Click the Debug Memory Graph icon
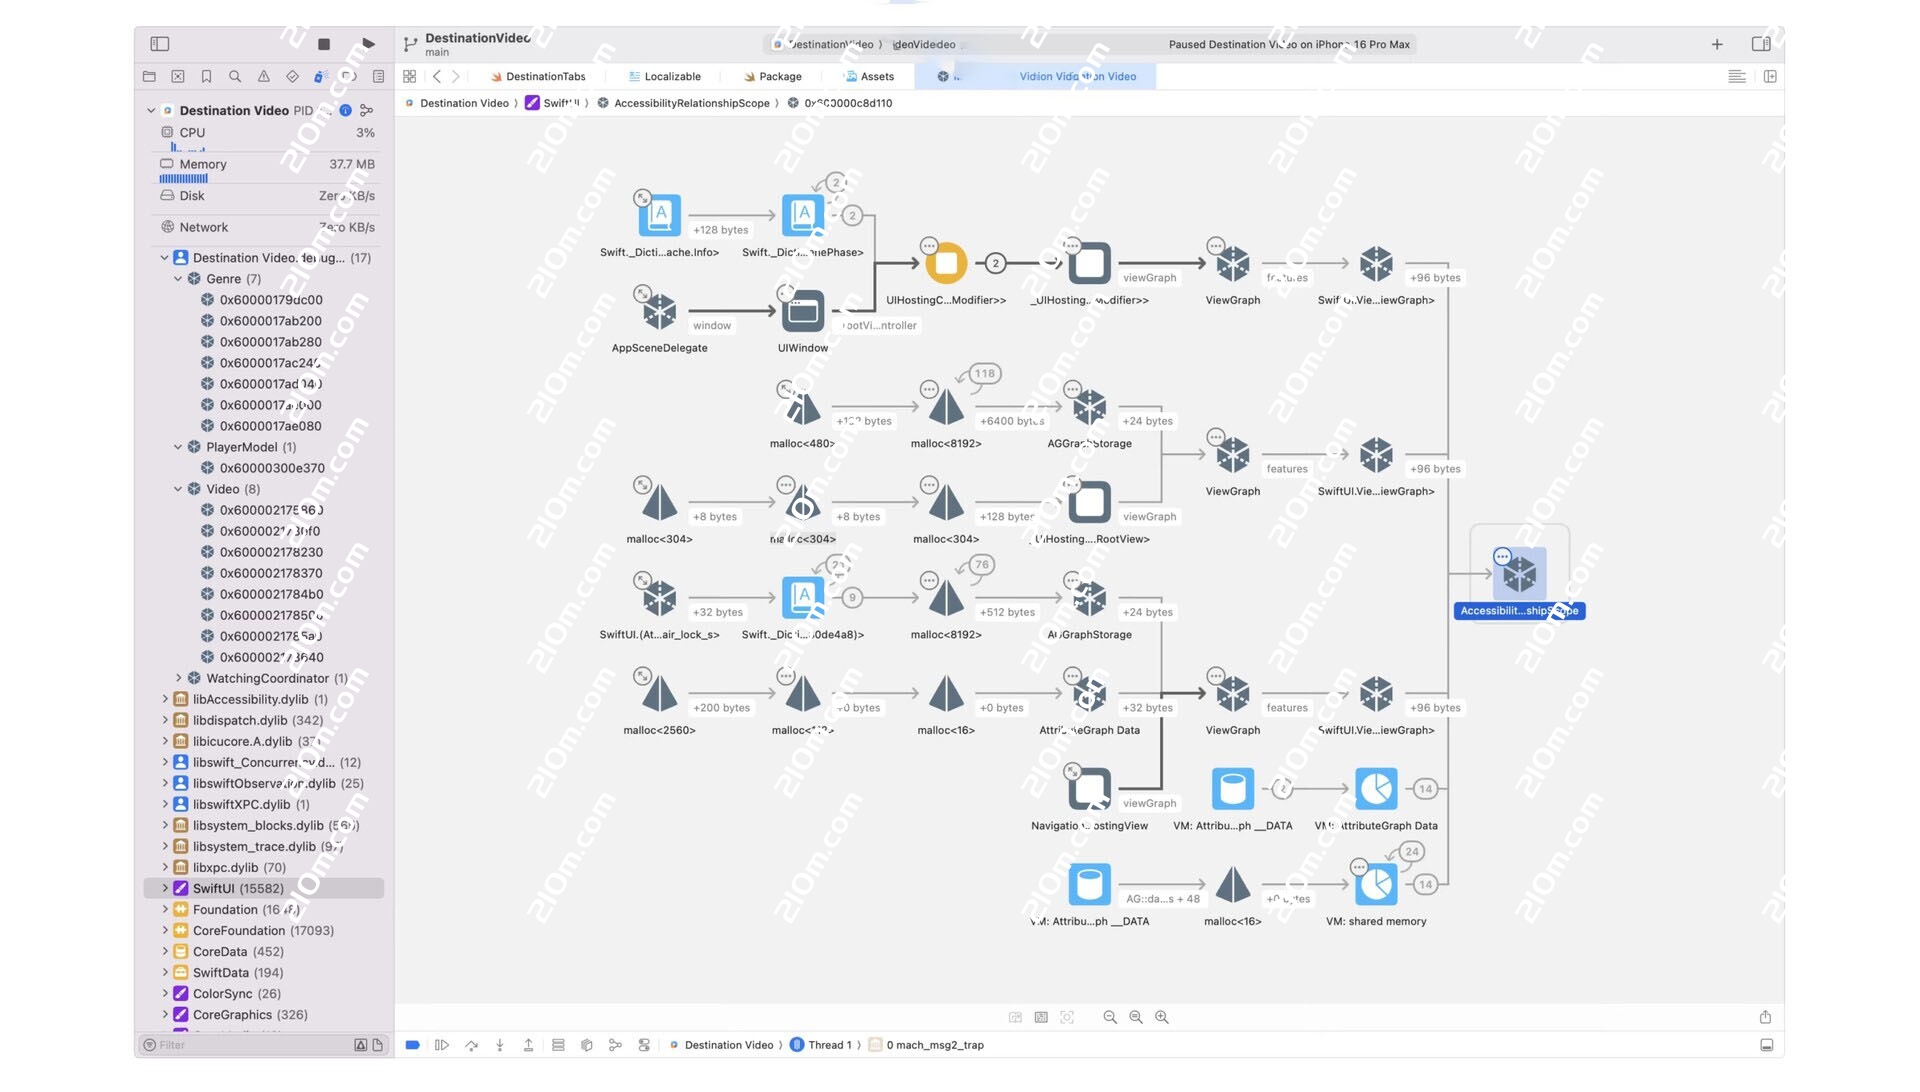Viewport: 1920px width, 1092px height. click(x=615, y=1045)
